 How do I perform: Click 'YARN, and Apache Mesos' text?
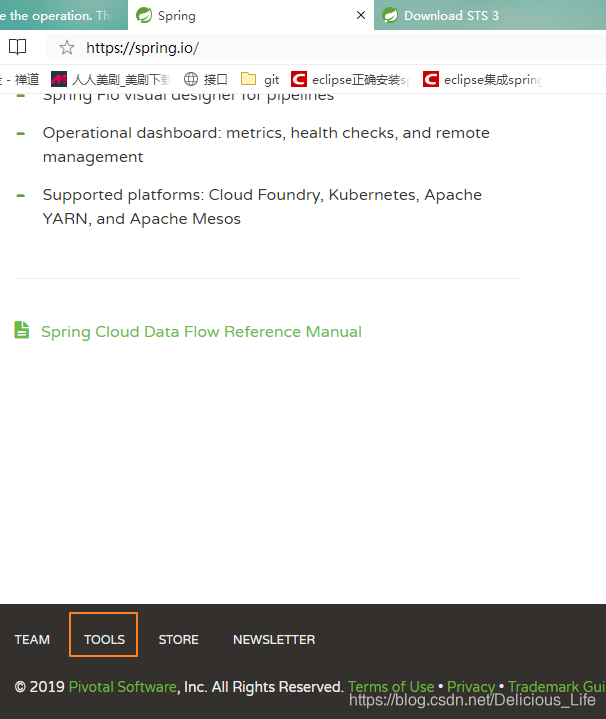point(142,219)
